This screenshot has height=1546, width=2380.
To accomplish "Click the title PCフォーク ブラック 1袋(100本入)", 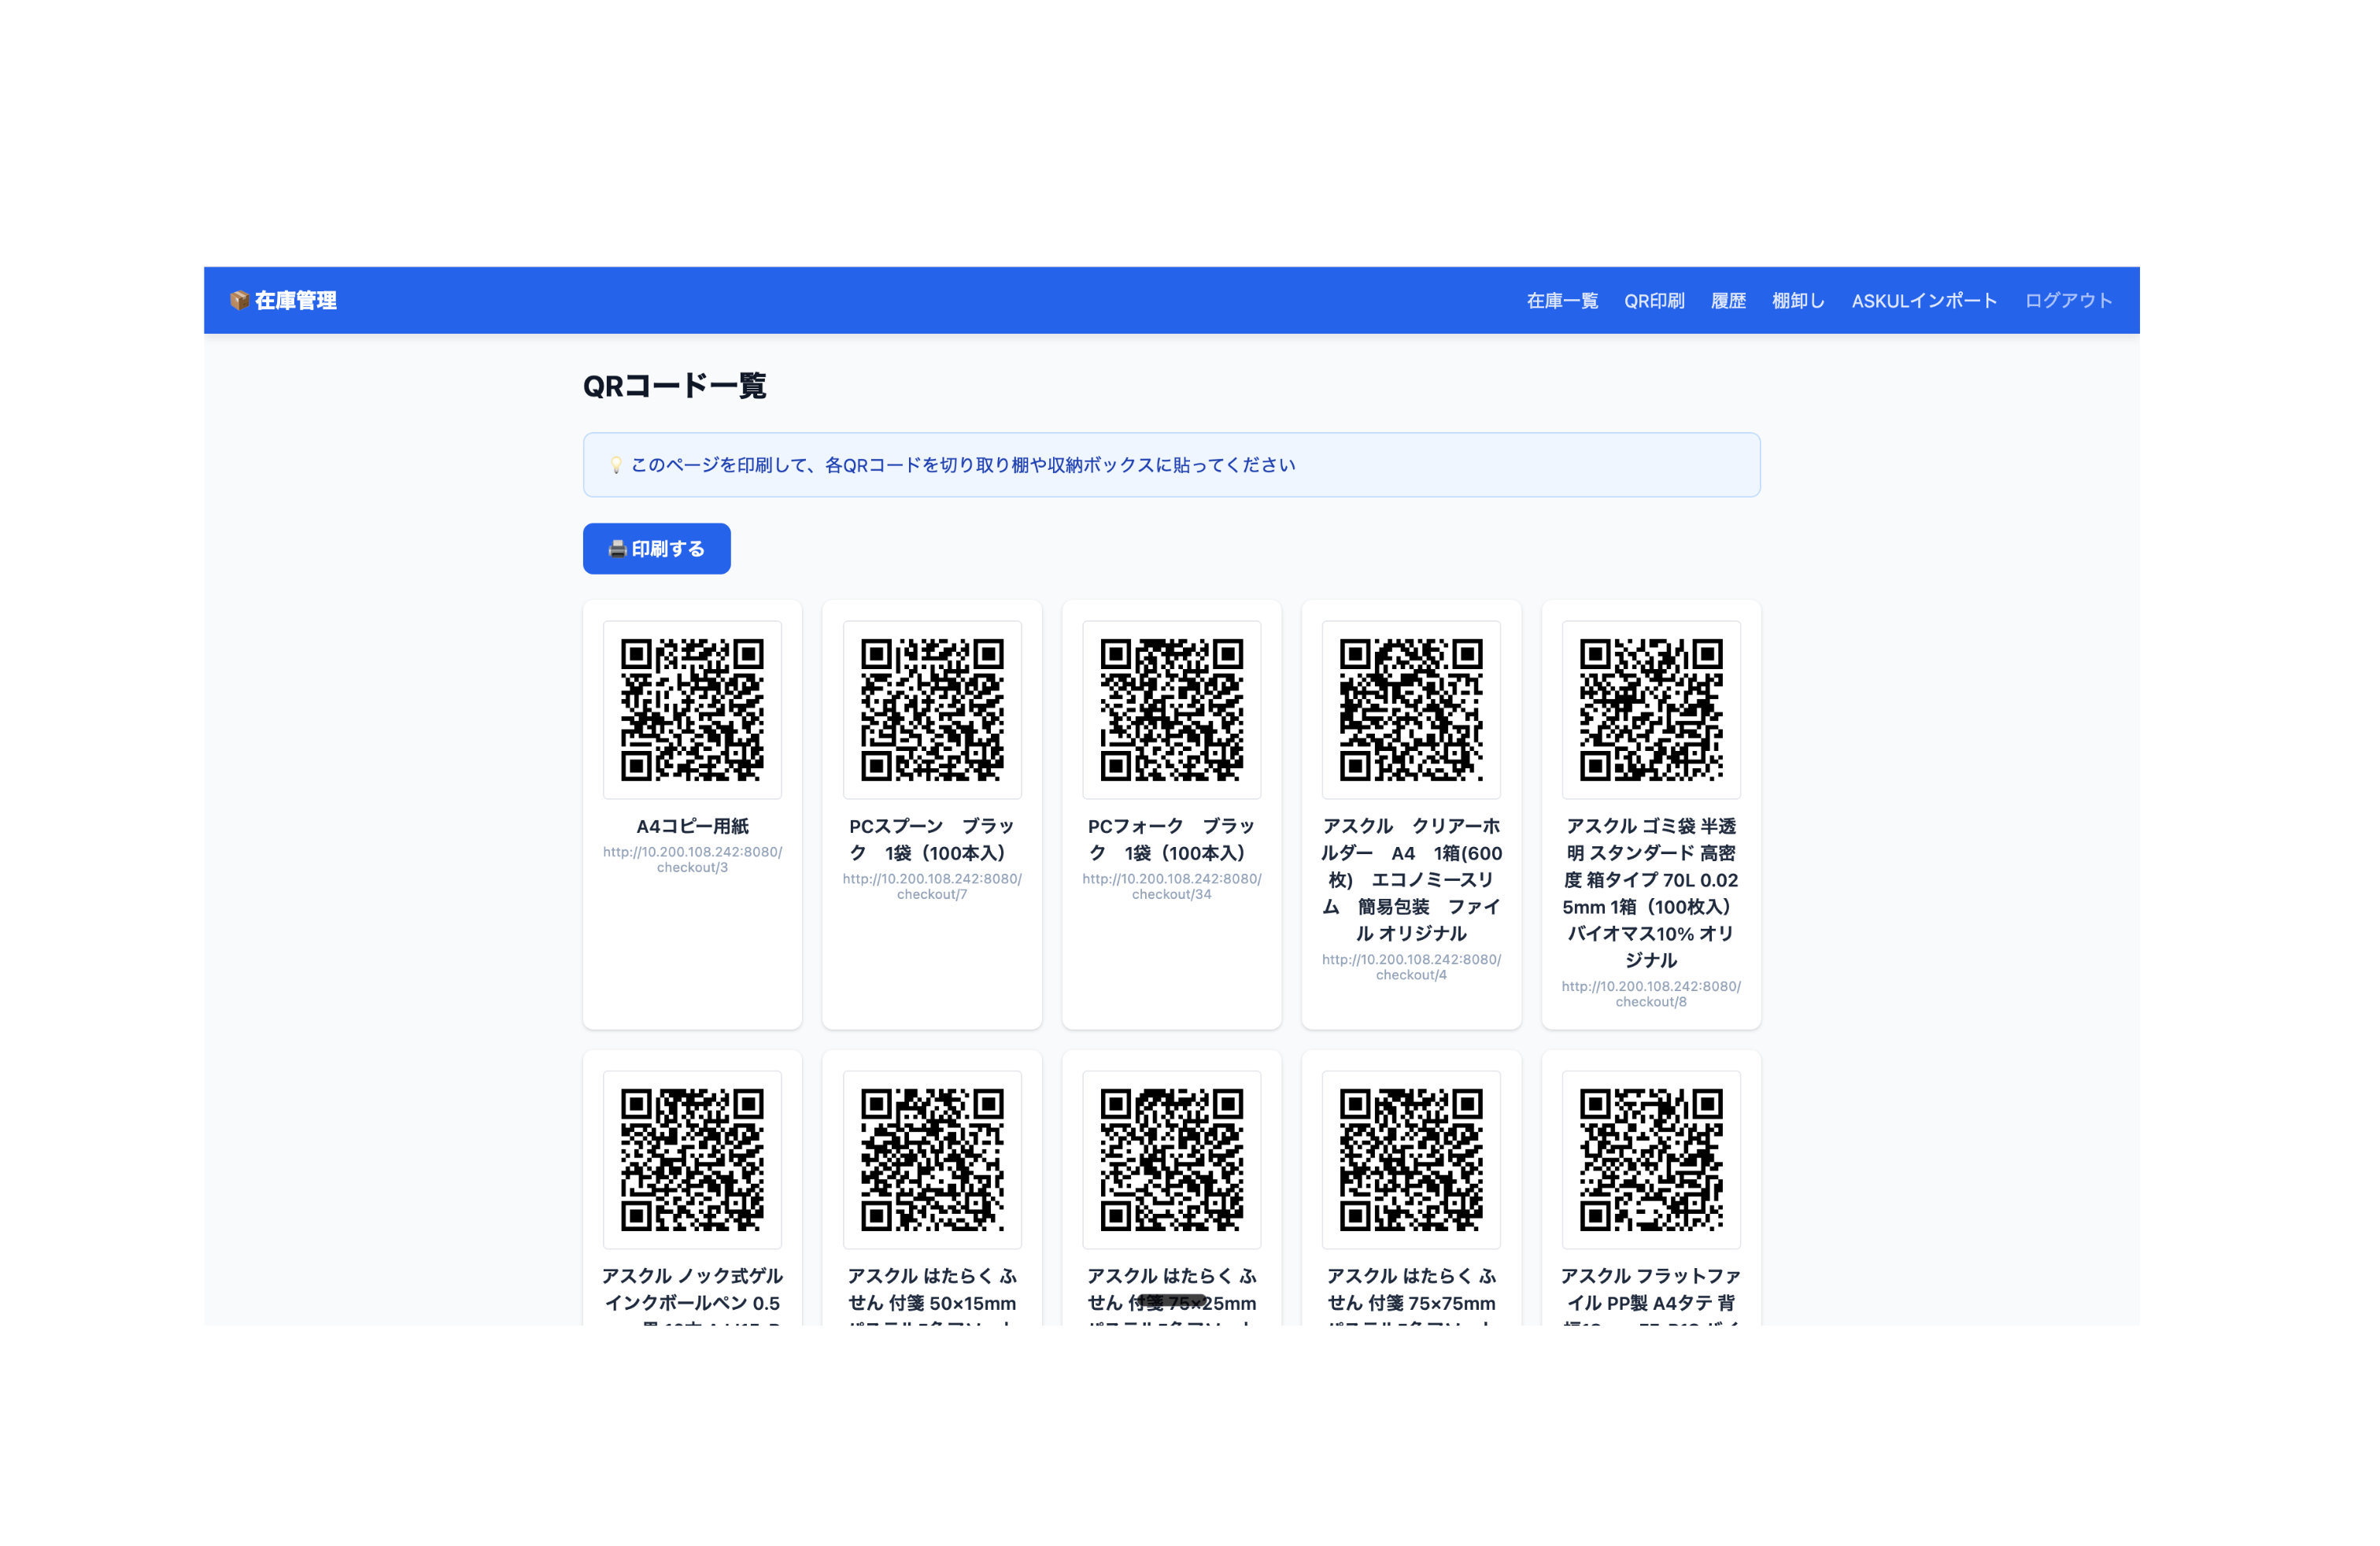I will click(1172, 840).
